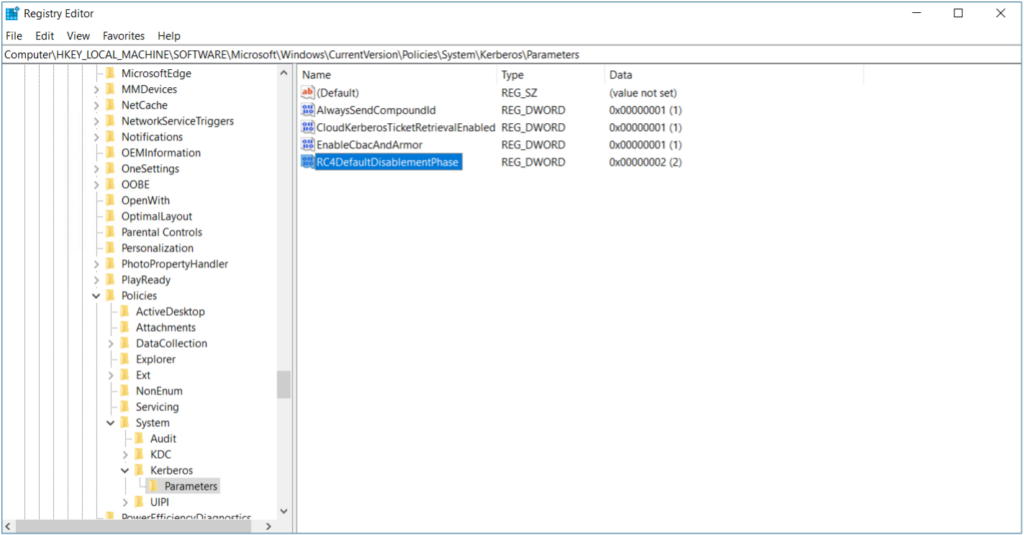The height and width of the screenshot is (535, 1024).
Task: Open the View menu
Action: (78, 36)
